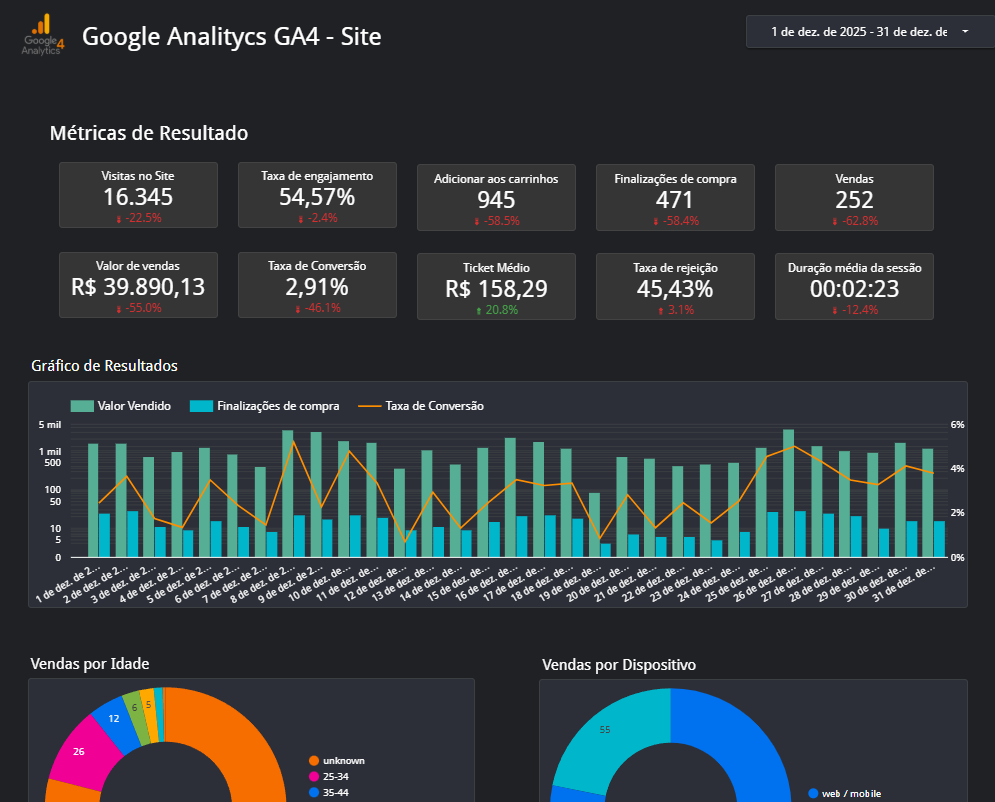Click the Métricas de Resultado heading
Screen dimensions: 995x802
(x=148, y=133)
